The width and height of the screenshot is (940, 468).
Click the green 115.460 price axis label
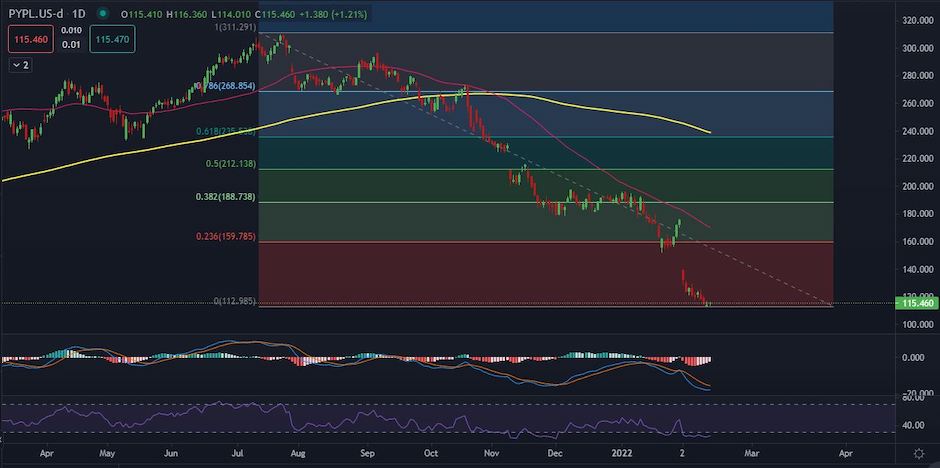point(917,303)
